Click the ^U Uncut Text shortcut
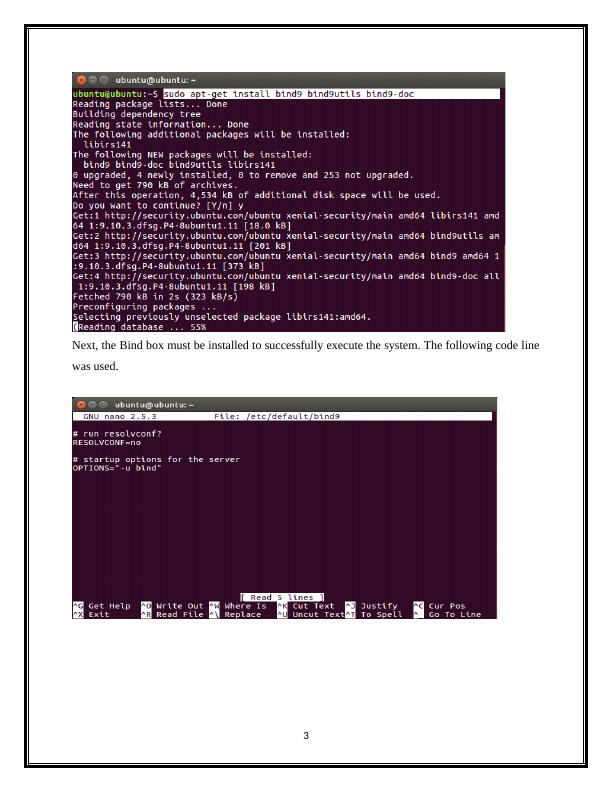 click(311, 614)
